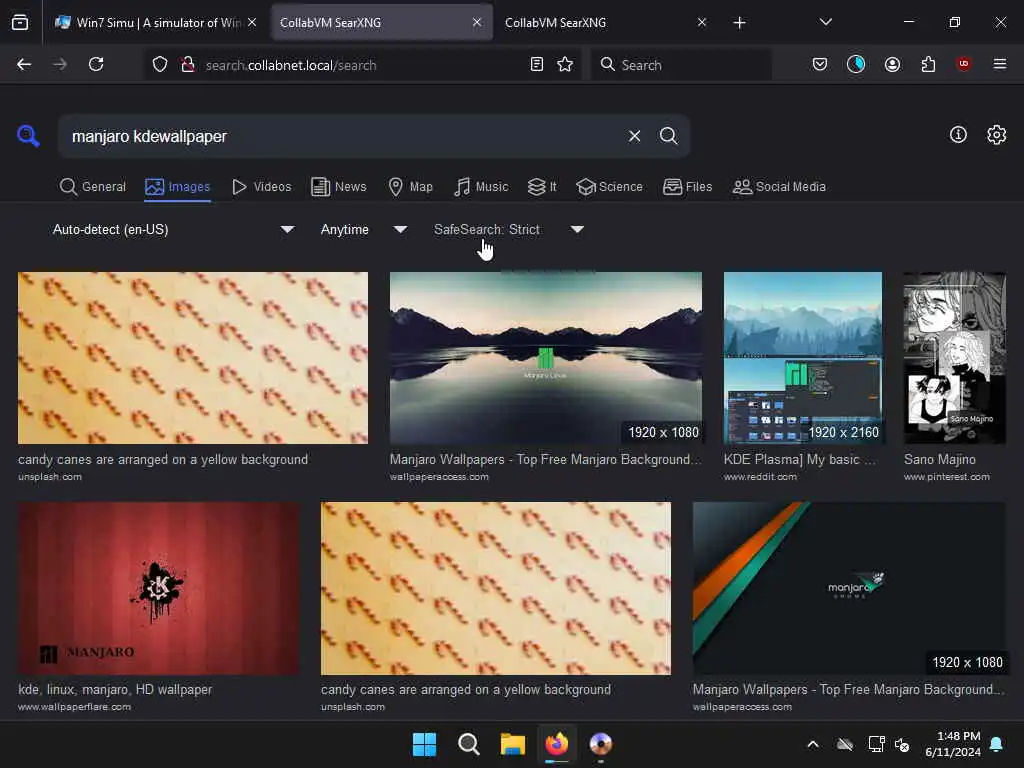Submit search with the magnifier button
This screenshot has height=768, width=1024.
pyautogui.click(x=669, y=136)
